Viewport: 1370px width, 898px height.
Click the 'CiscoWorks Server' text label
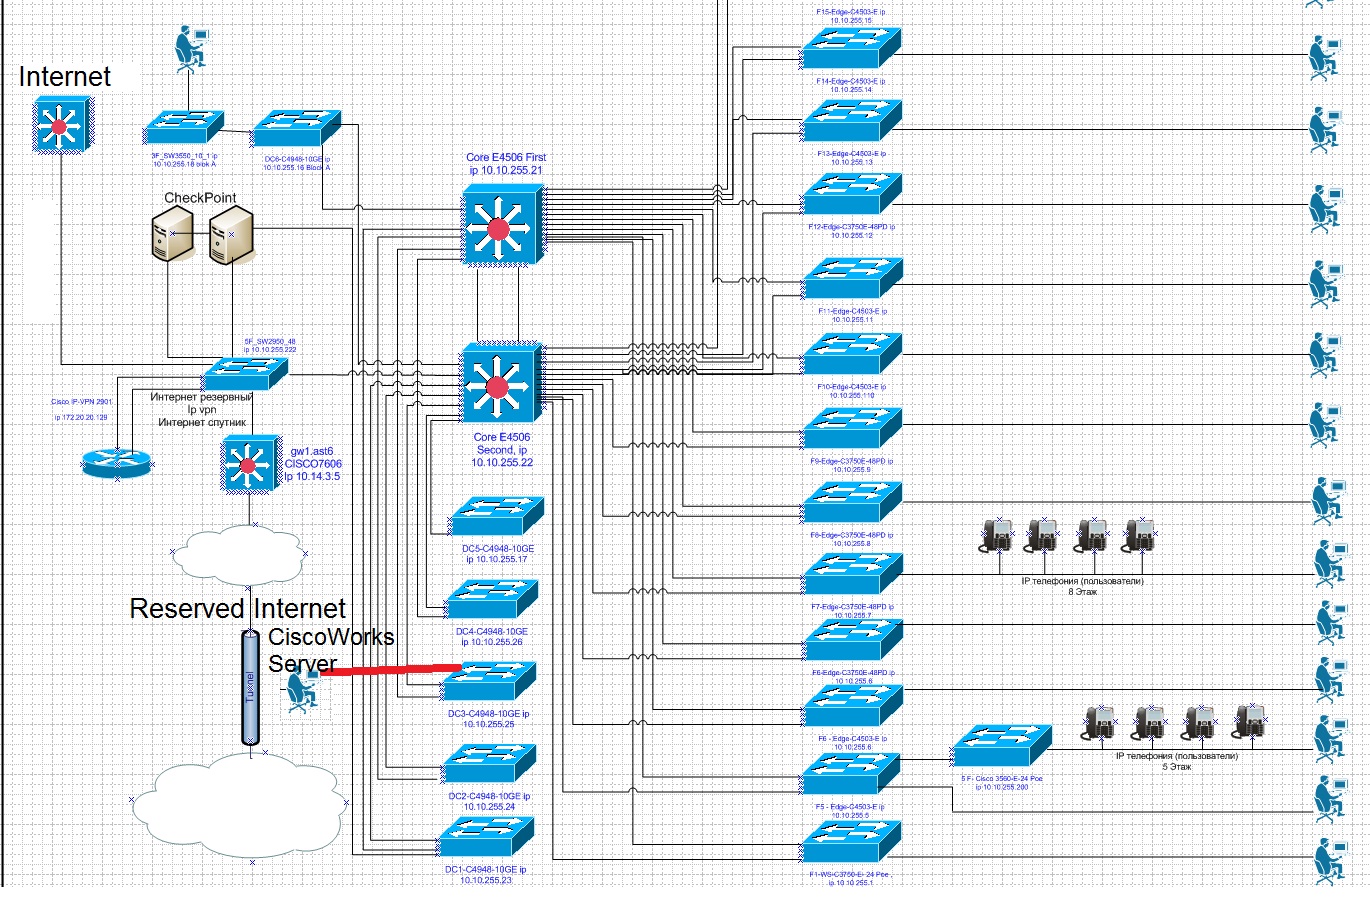[331, 650]
